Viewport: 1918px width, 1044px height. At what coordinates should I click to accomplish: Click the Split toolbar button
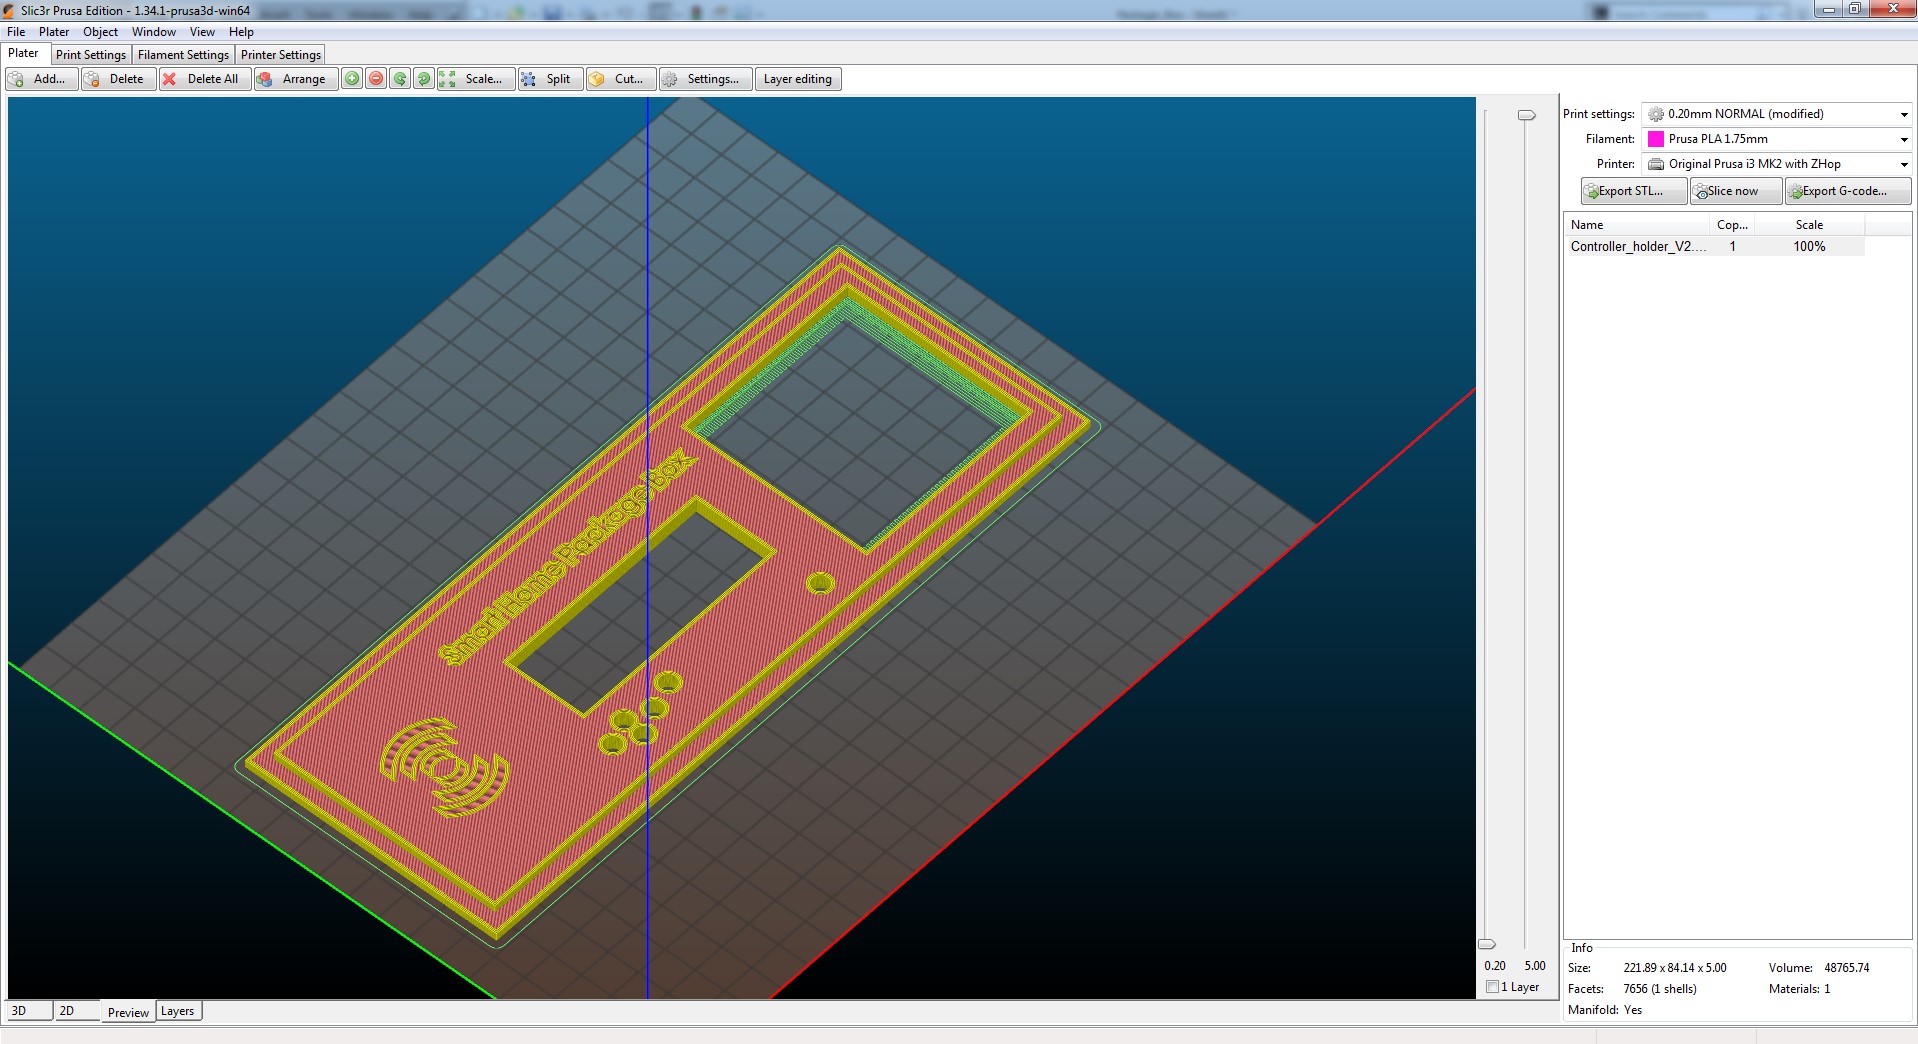tap(550, 79)
